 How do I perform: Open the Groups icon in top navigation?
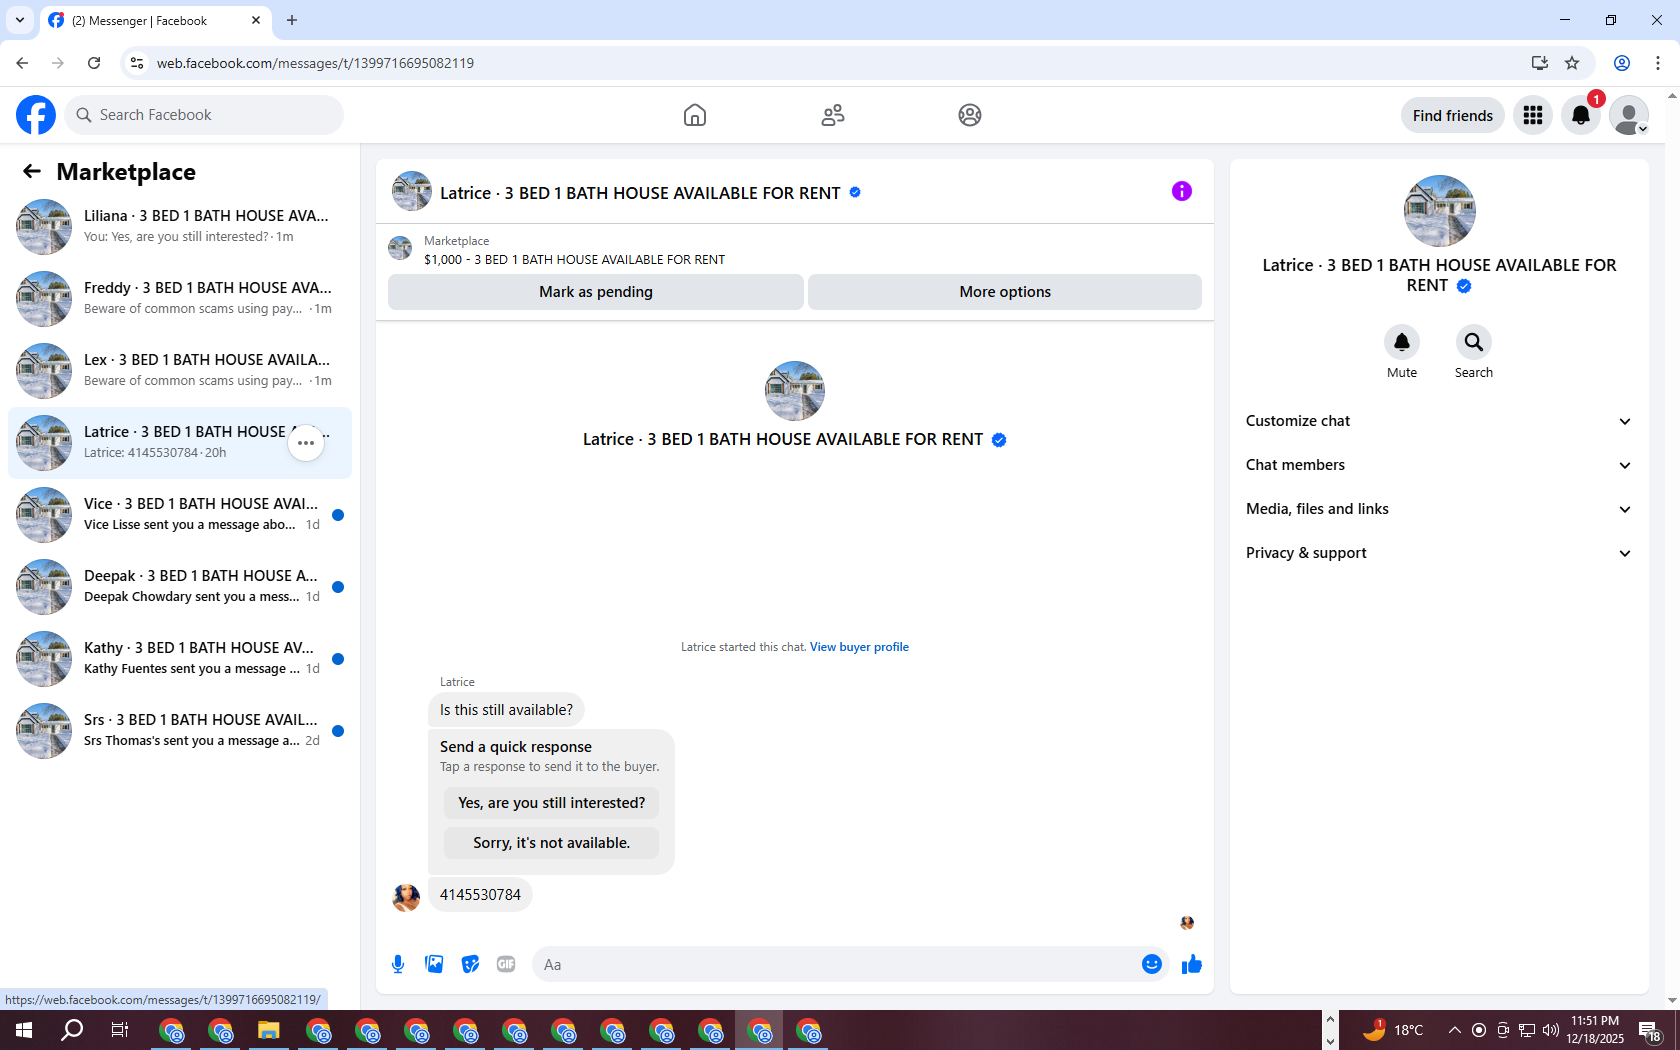pyautogui.click(x=970, y=115)
